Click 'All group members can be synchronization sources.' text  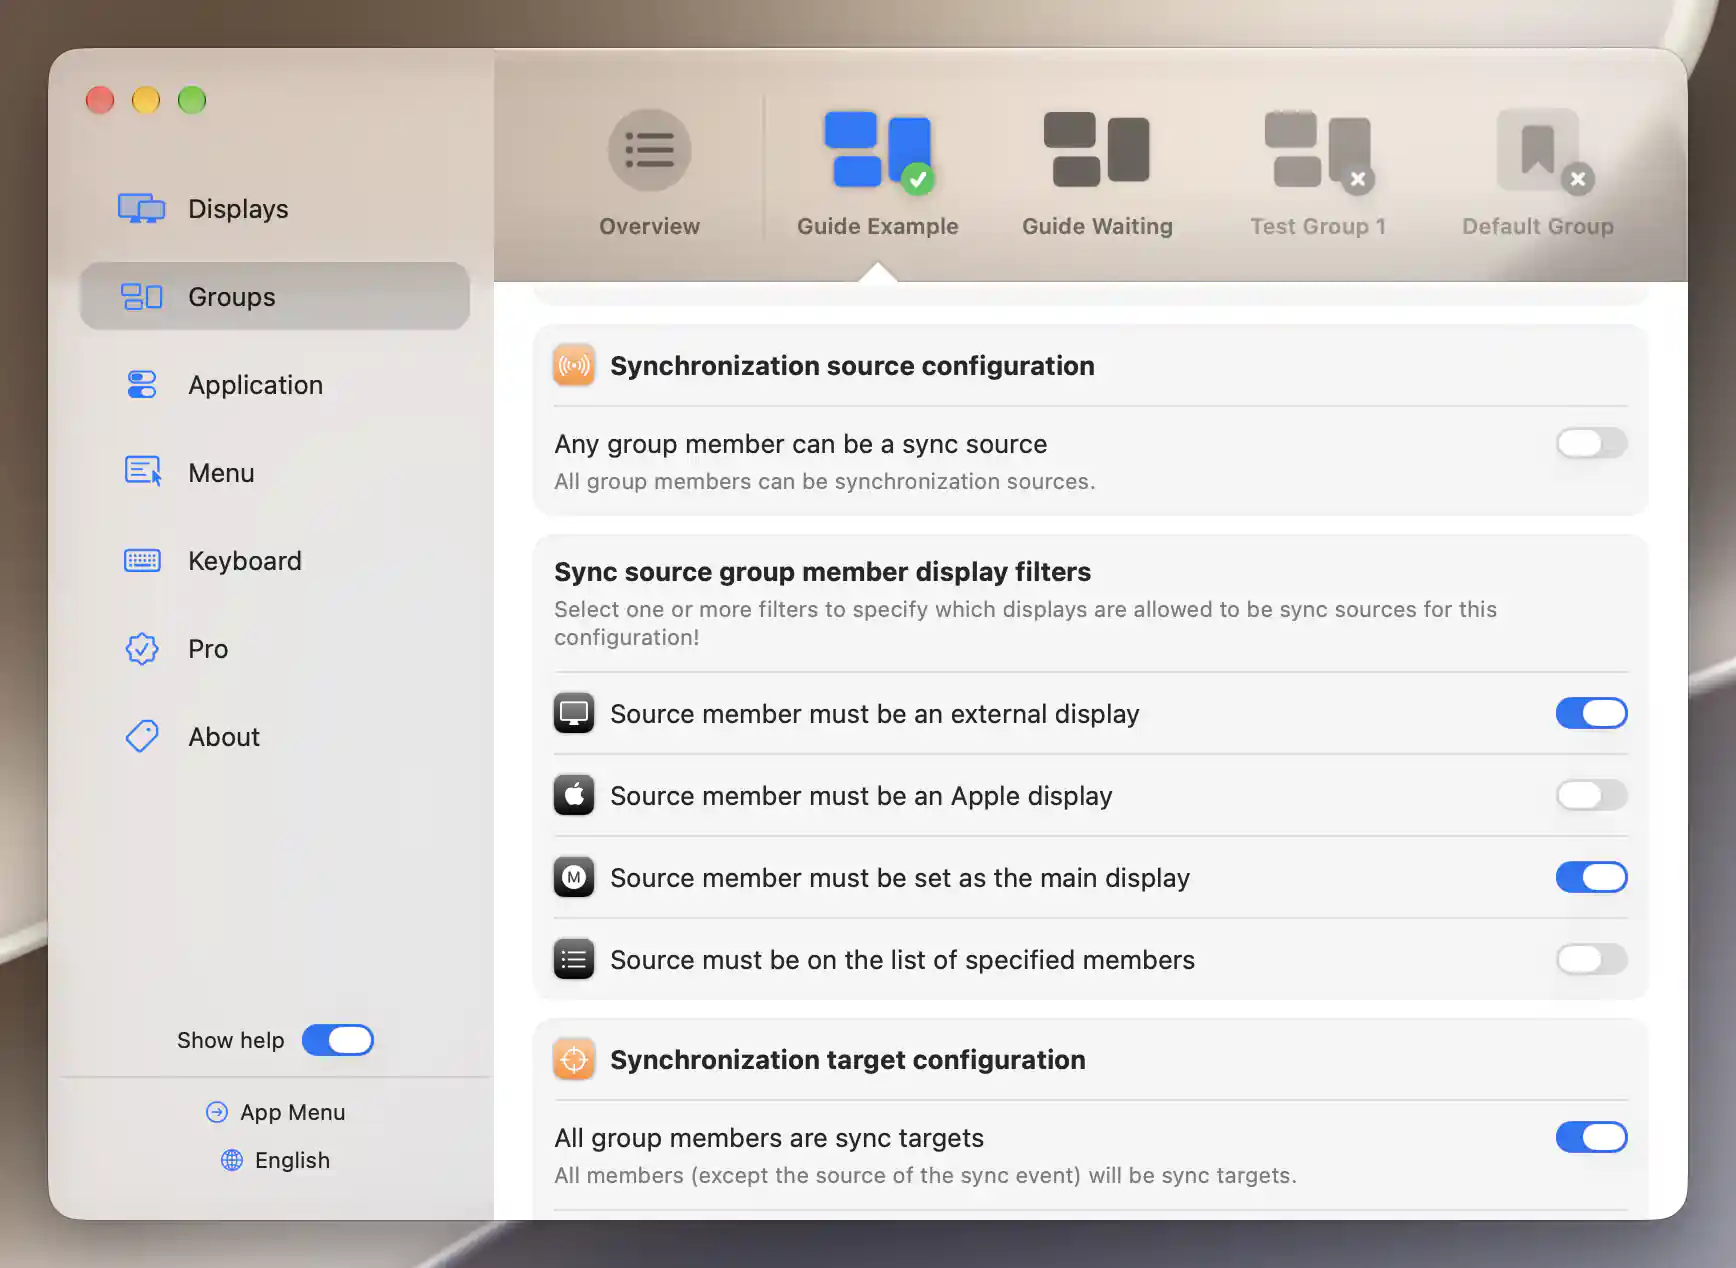coord(825,482)
